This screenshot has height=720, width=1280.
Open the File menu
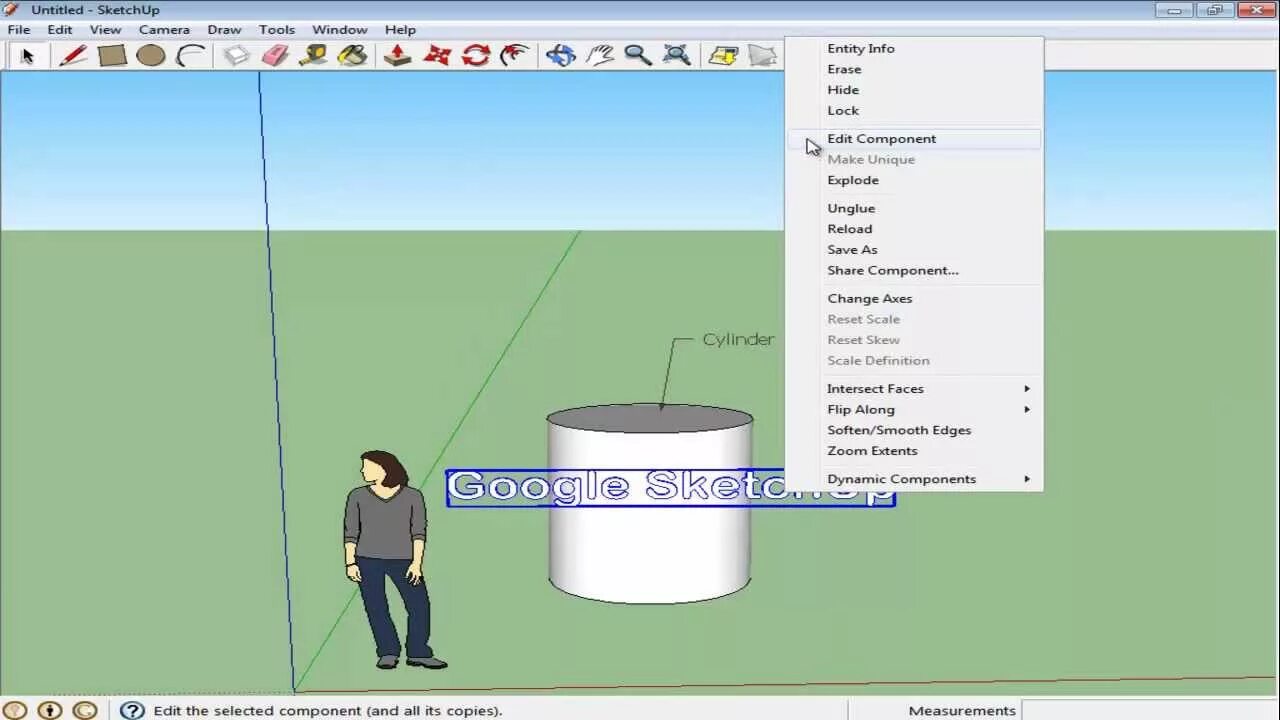coord(19,30)
